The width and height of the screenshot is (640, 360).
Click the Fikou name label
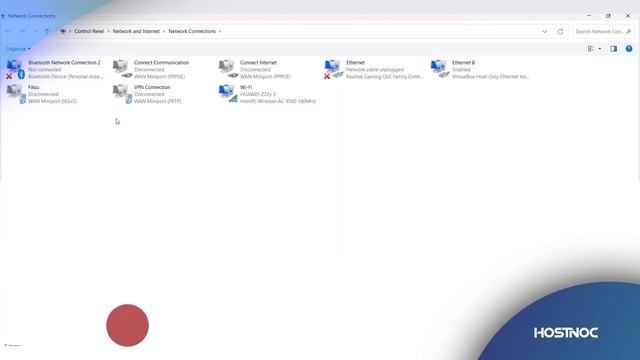[33, 87]
